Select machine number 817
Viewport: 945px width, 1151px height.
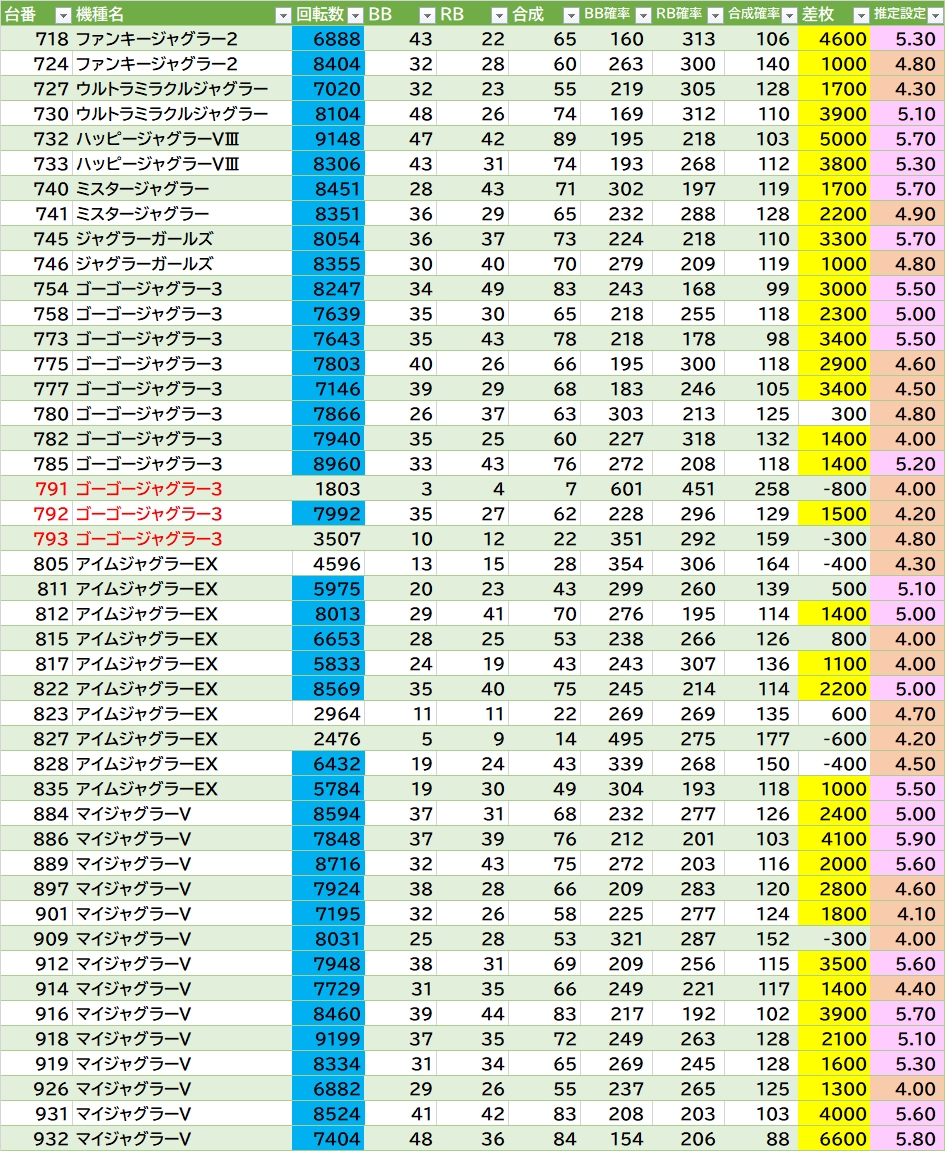(36, 663)
